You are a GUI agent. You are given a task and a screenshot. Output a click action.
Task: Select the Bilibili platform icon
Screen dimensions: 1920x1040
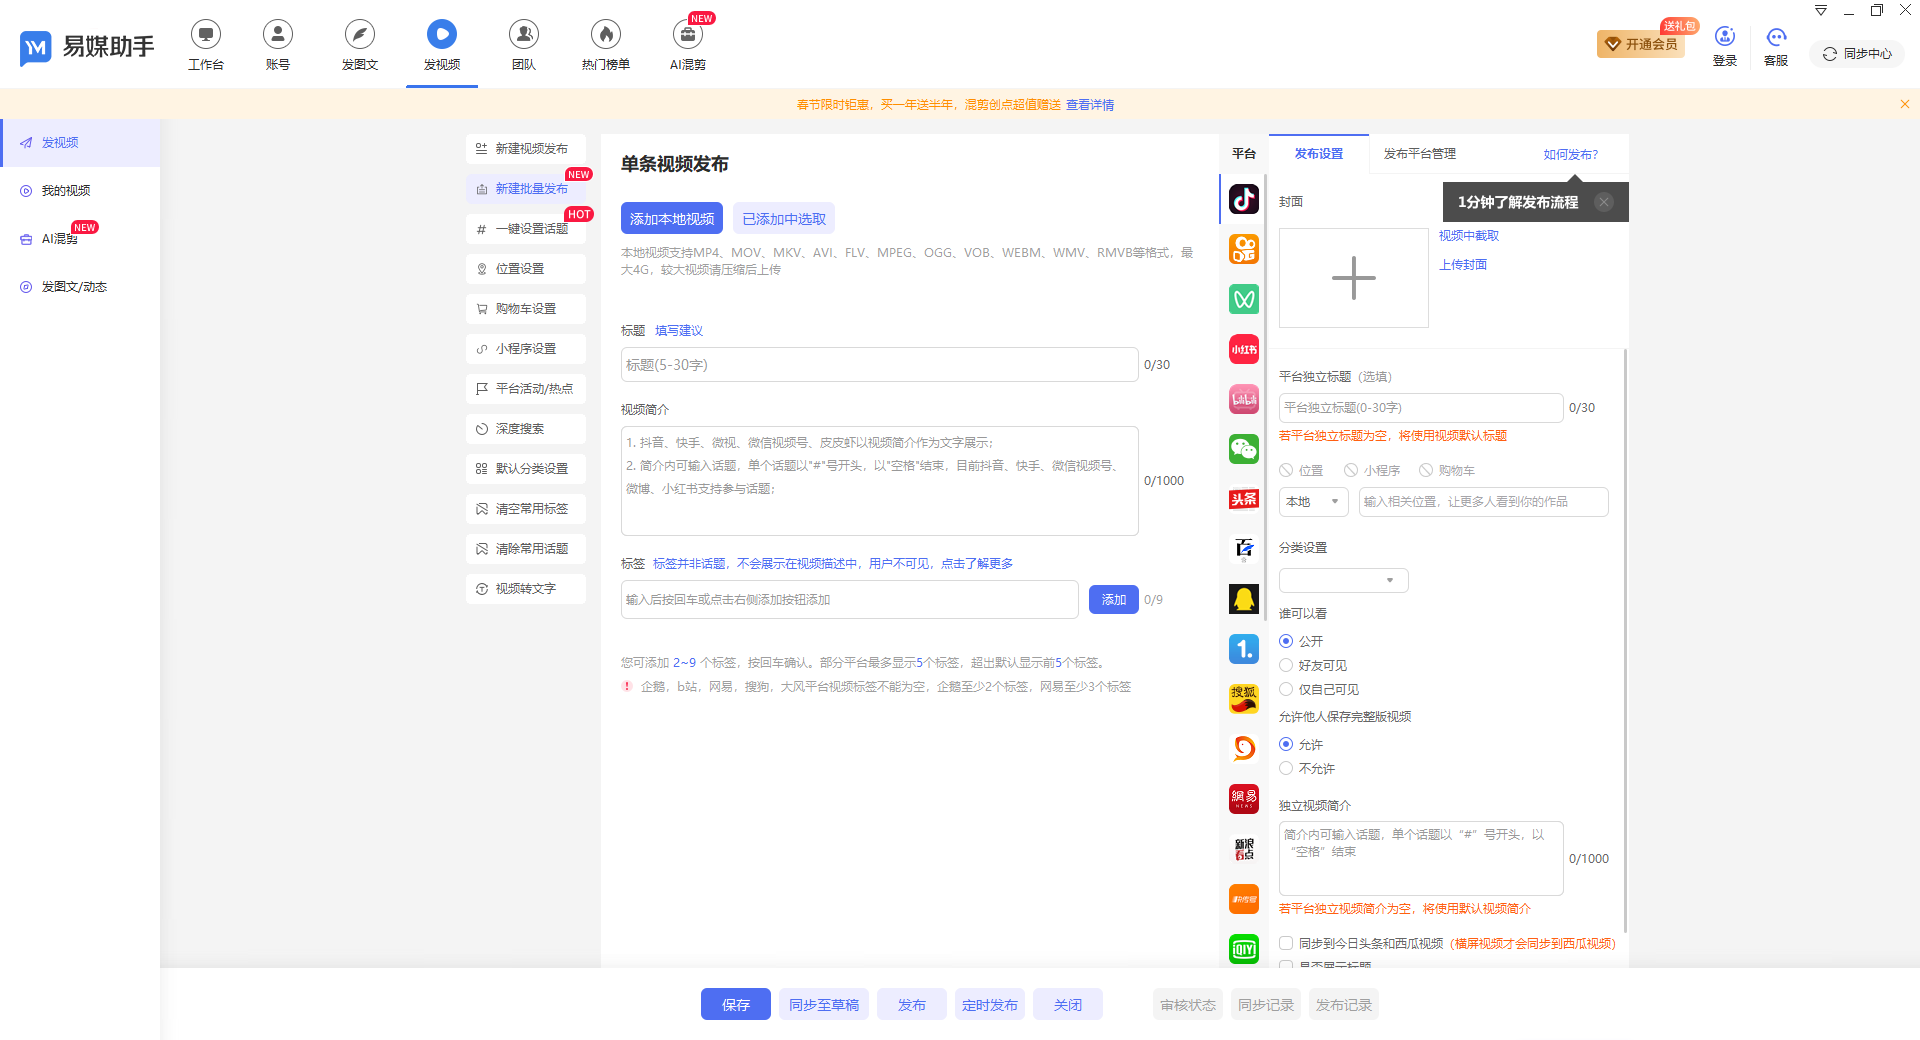1243,398
